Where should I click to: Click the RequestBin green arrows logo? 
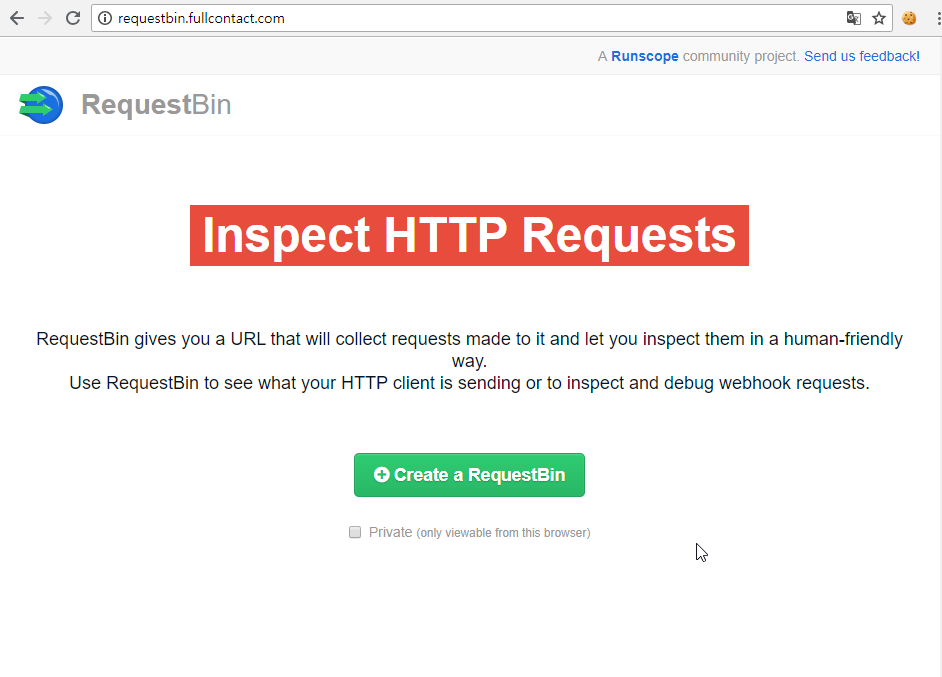41,105
